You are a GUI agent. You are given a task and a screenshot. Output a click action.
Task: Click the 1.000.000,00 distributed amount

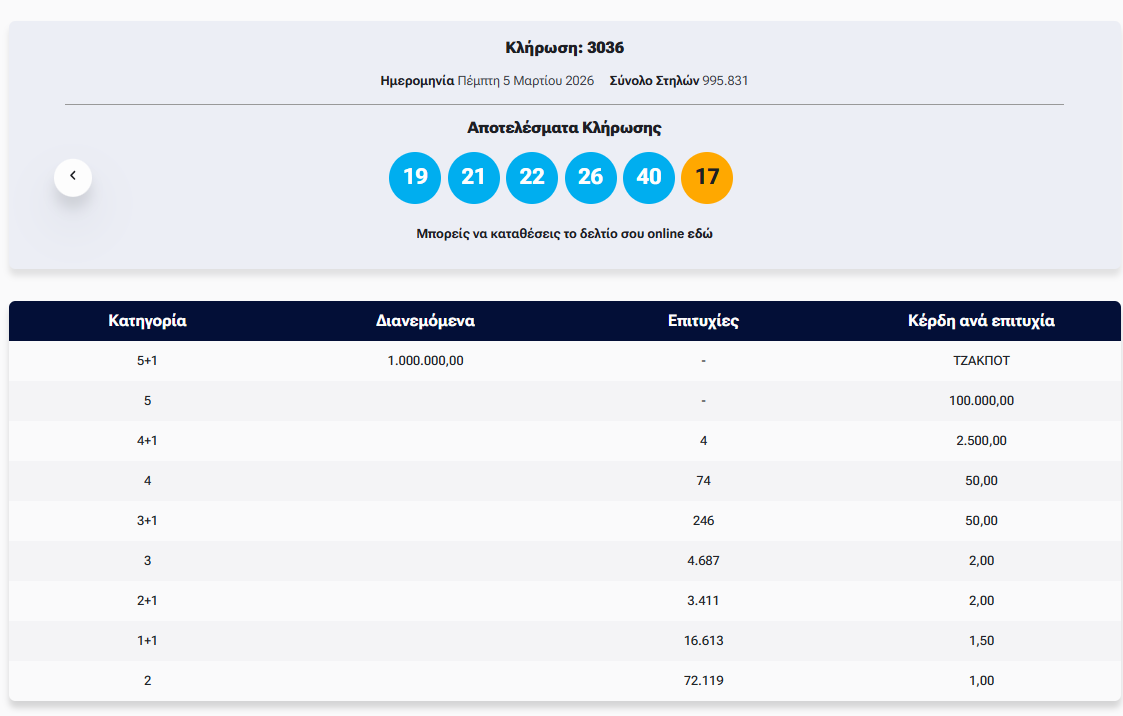pos(425,361)
